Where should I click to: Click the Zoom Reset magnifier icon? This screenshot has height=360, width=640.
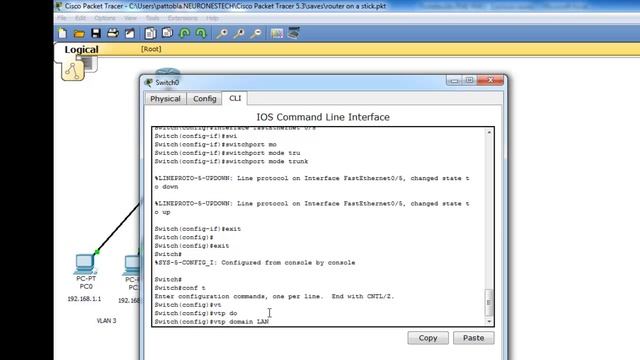(239, 33)
